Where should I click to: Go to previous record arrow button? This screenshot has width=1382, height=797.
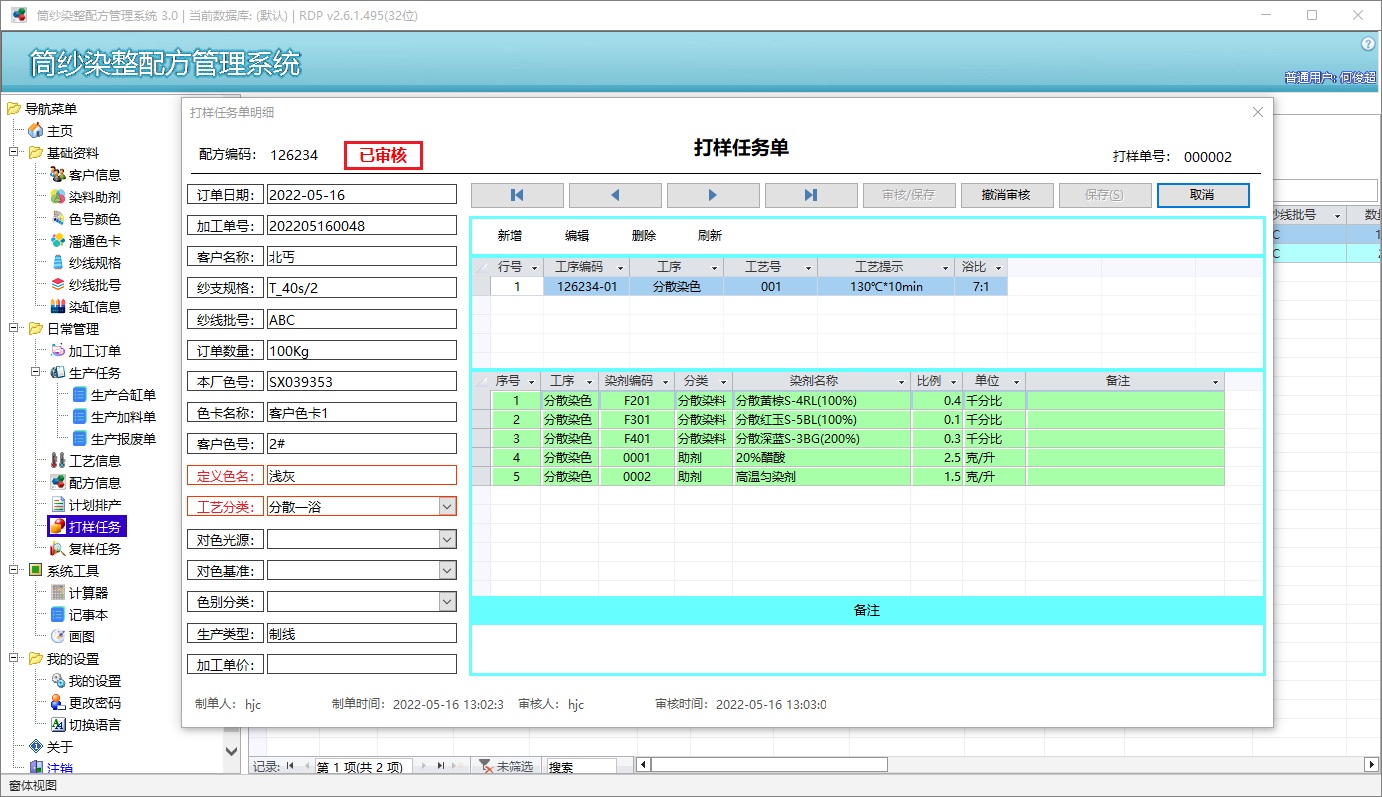[x=615, y=195]
